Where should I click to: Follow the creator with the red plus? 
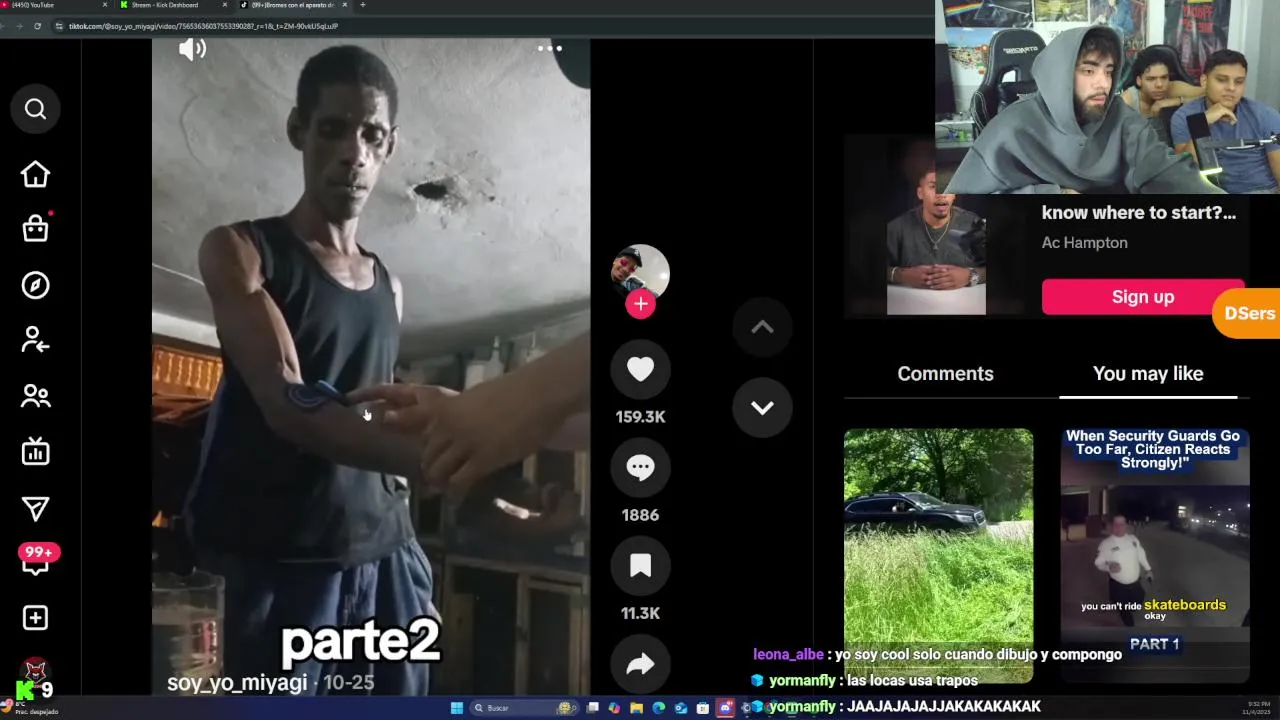pos(640,304)
